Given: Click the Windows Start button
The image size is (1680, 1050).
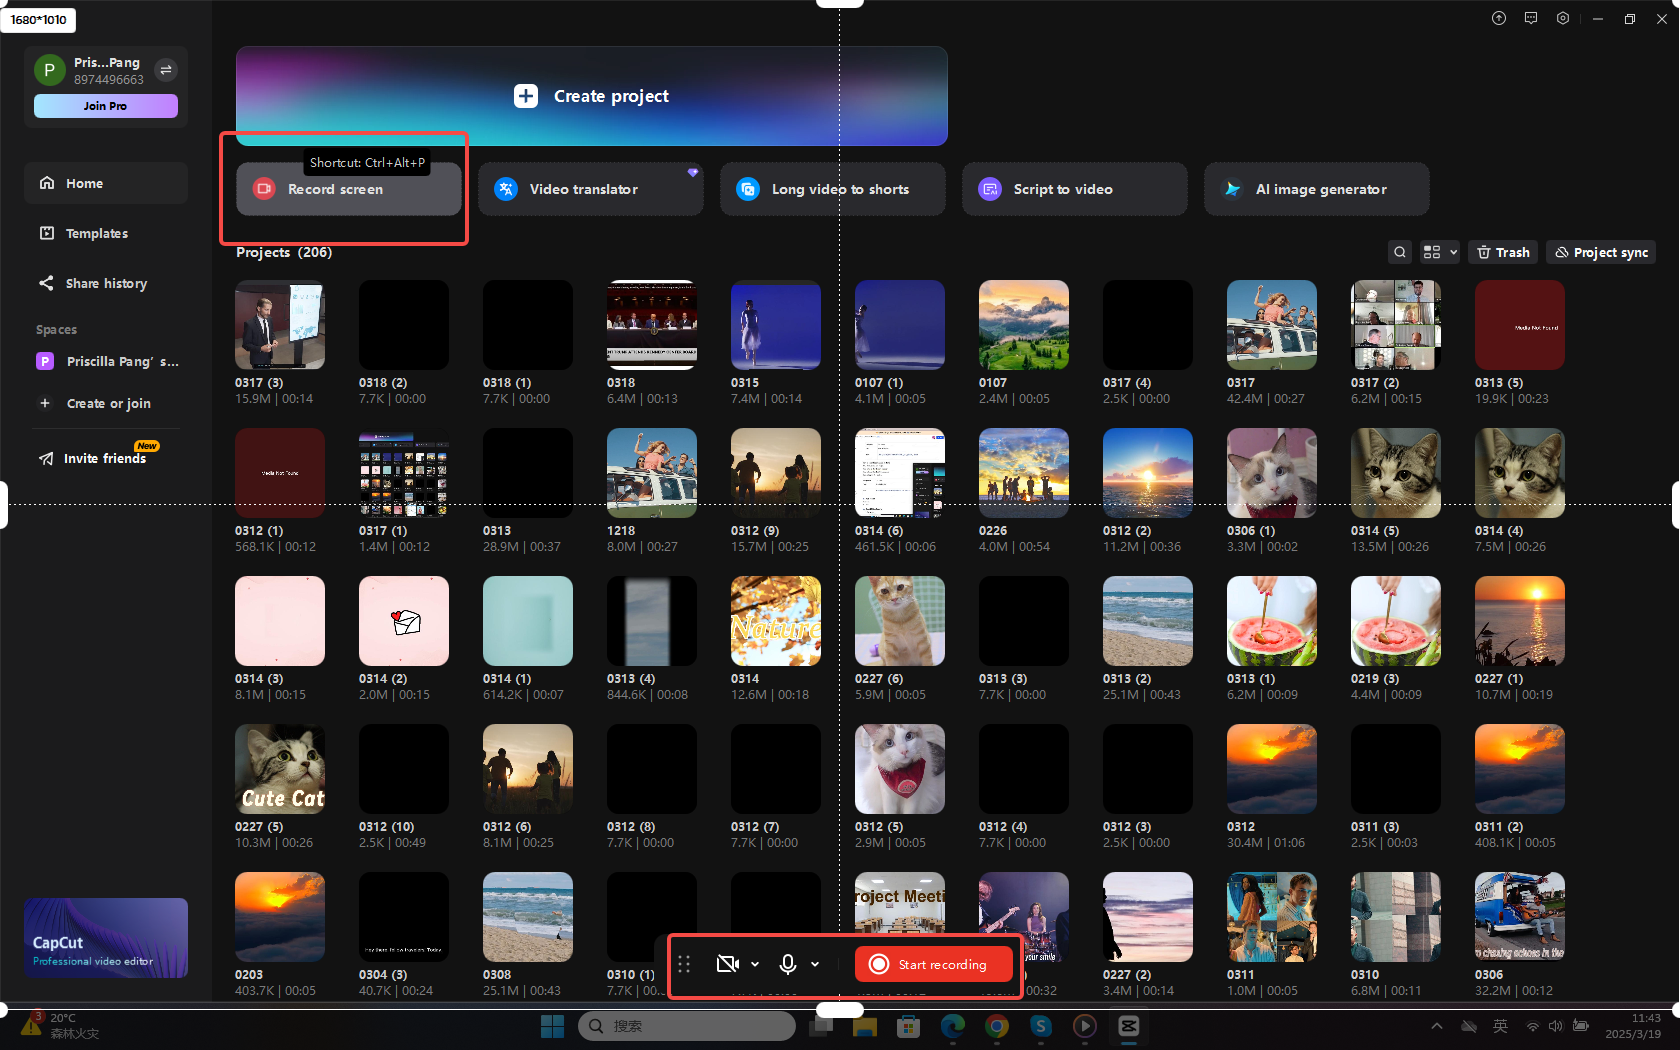Looking at the screenshot, I should pos(552,1026).
